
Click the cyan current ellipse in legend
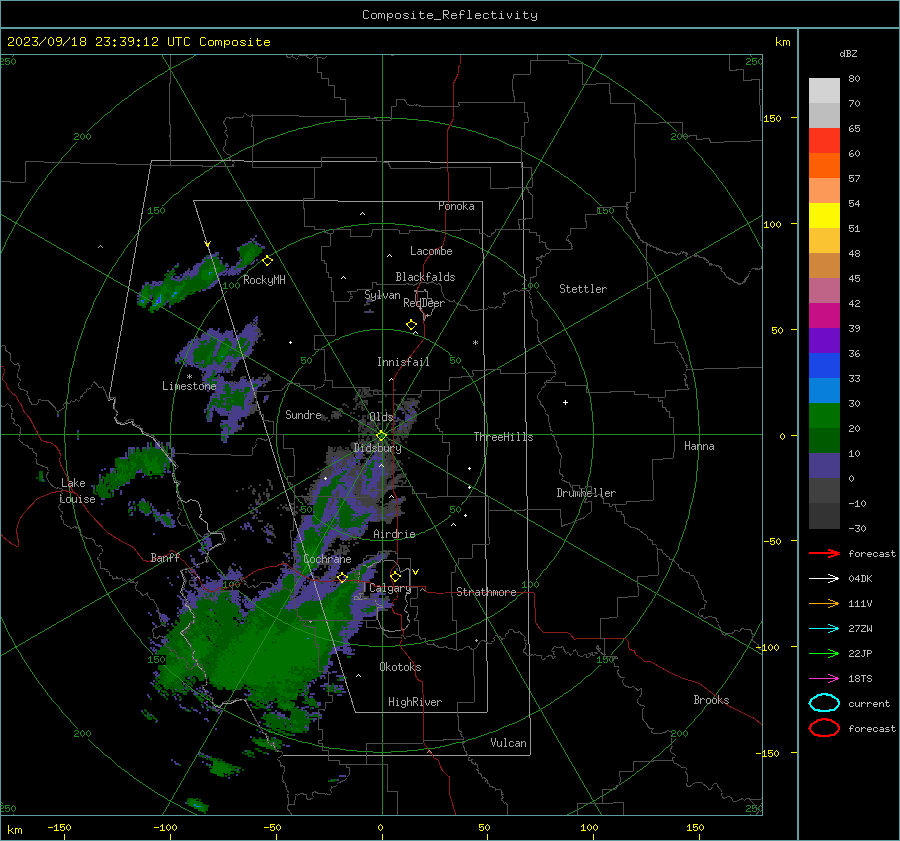[x=824, y=703]
